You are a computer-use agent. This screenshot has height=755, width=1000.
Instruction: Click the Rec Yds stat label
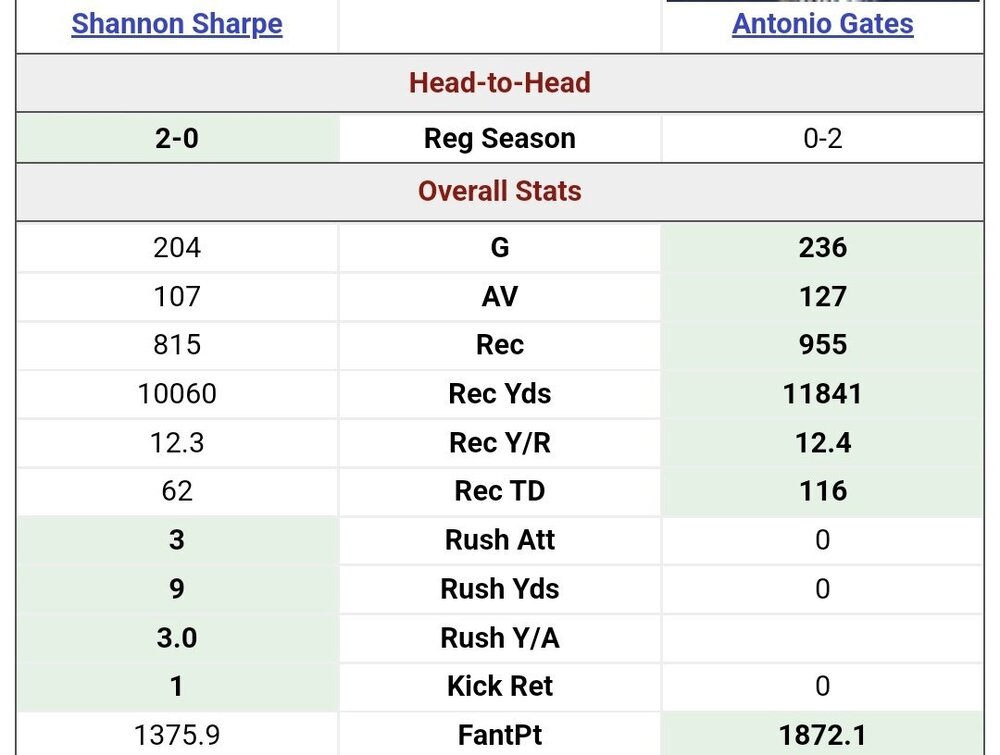coord(499,393)
